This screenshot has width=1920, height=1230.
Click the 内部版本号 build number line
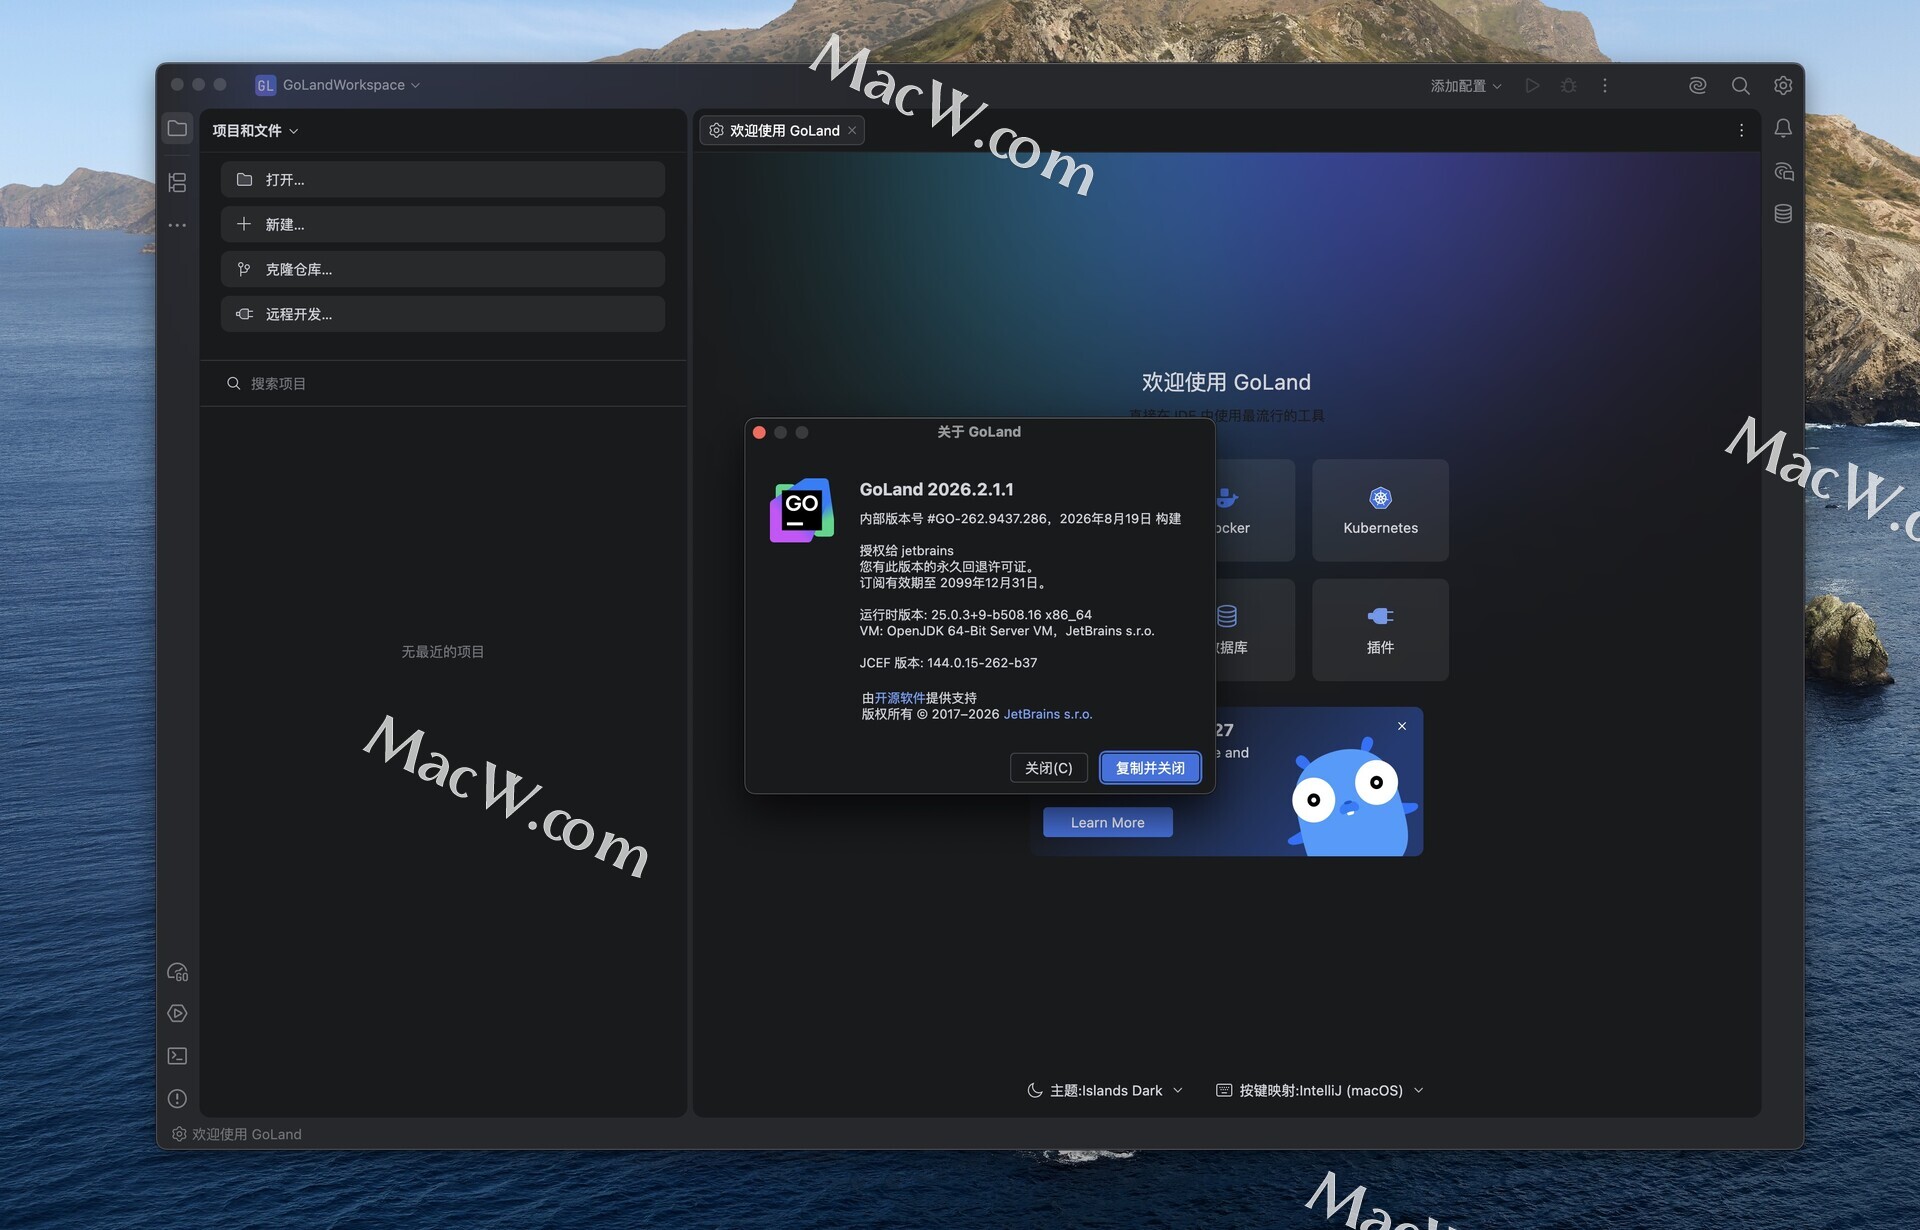pyautogui.click(x=1020, y=519)
